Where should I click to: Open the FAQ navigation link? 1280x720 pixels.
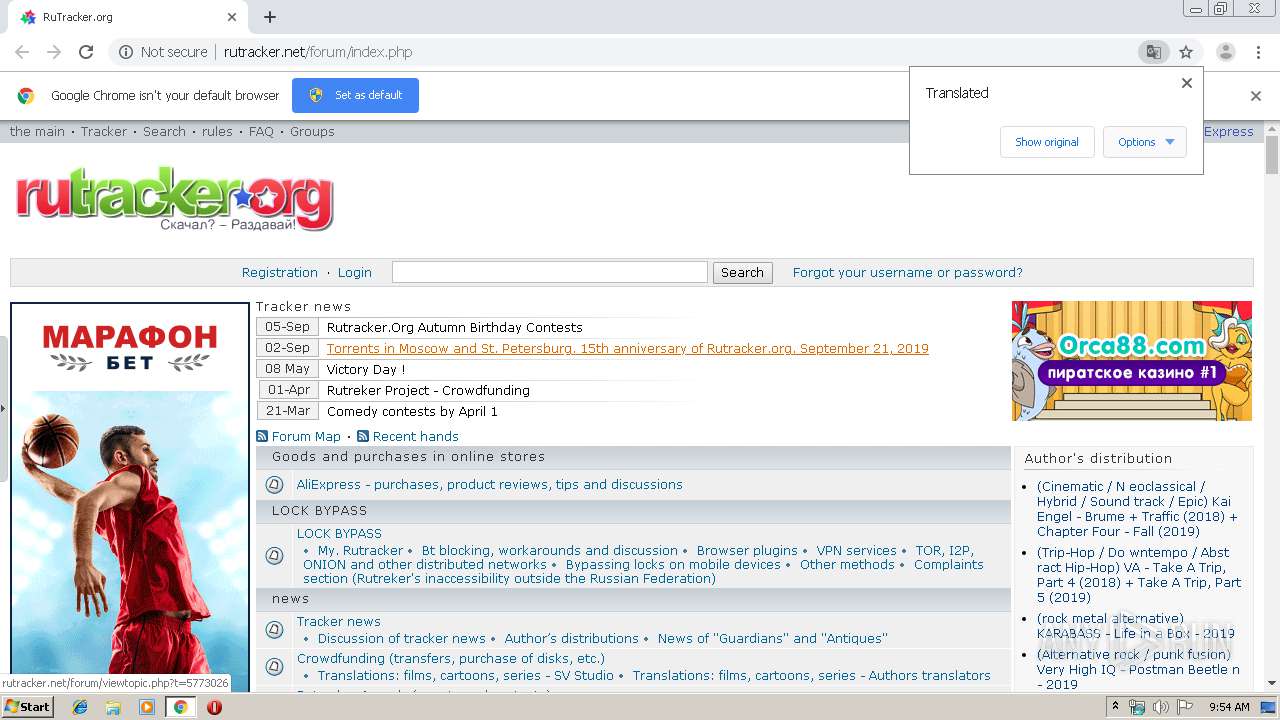click(261, 131)
